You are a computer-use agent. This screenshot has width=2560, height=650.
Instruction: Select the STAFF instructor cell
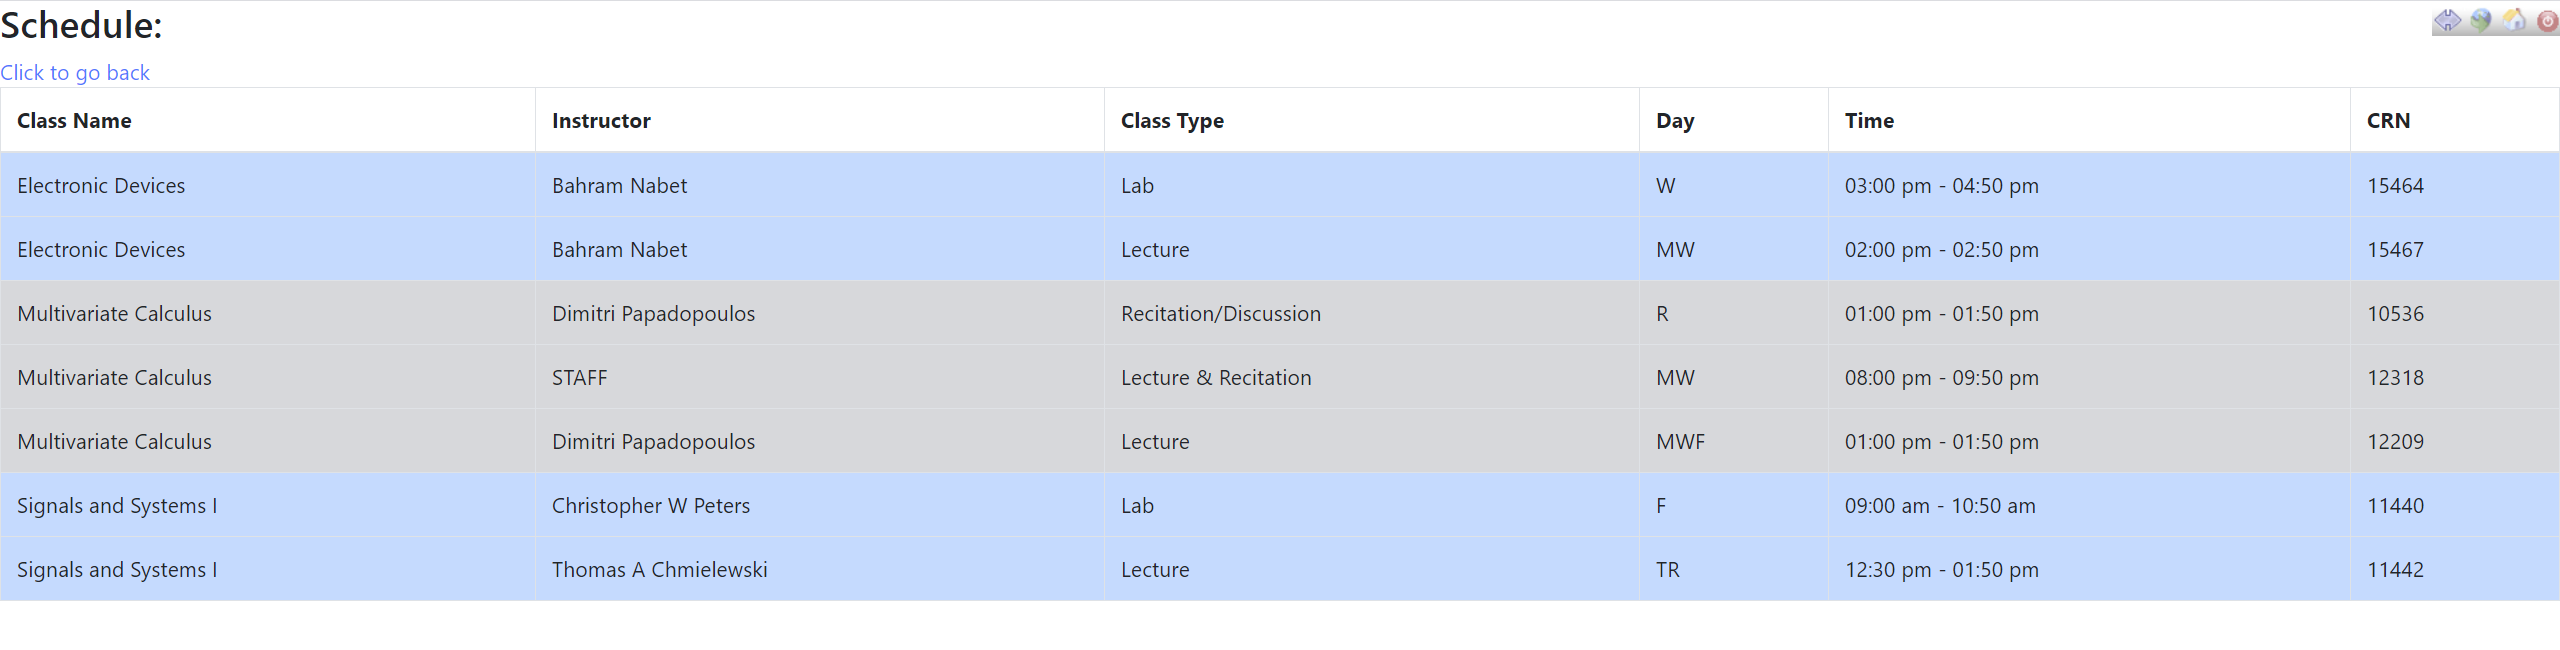point(579,378)
